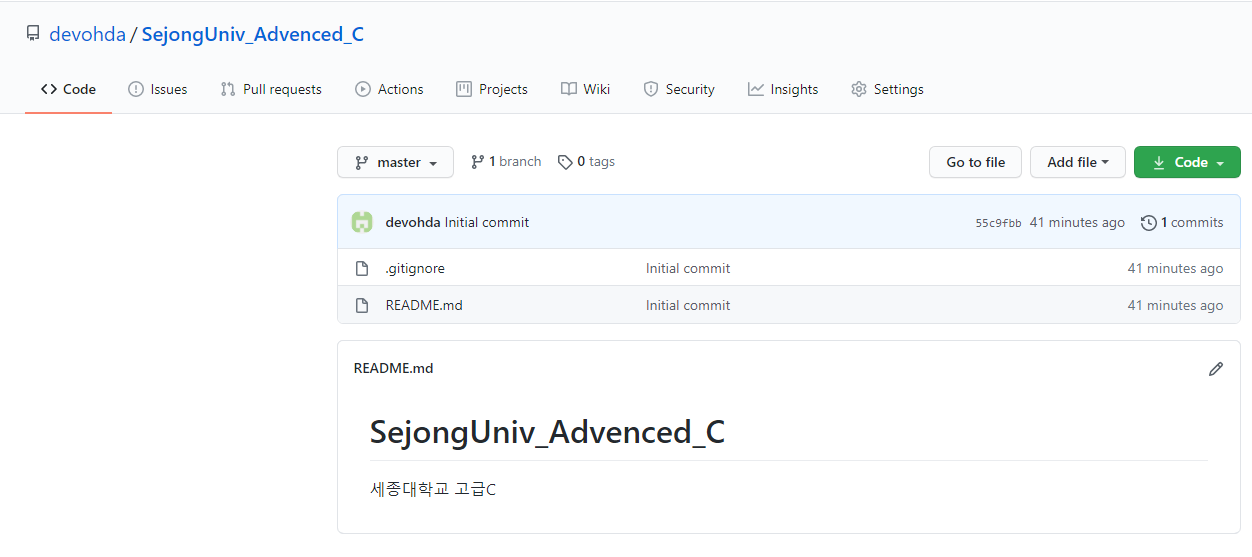Open the Issues tab
Screen dimensions: 1252x557
(x=158, y=89)
